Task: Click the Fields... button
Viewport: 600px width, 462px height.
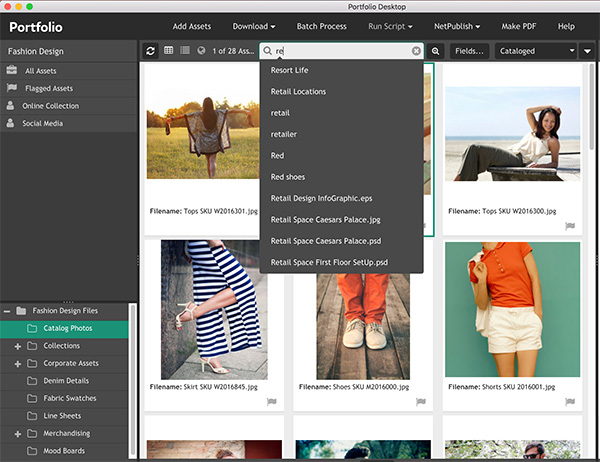Action: [x=469, y=51]
